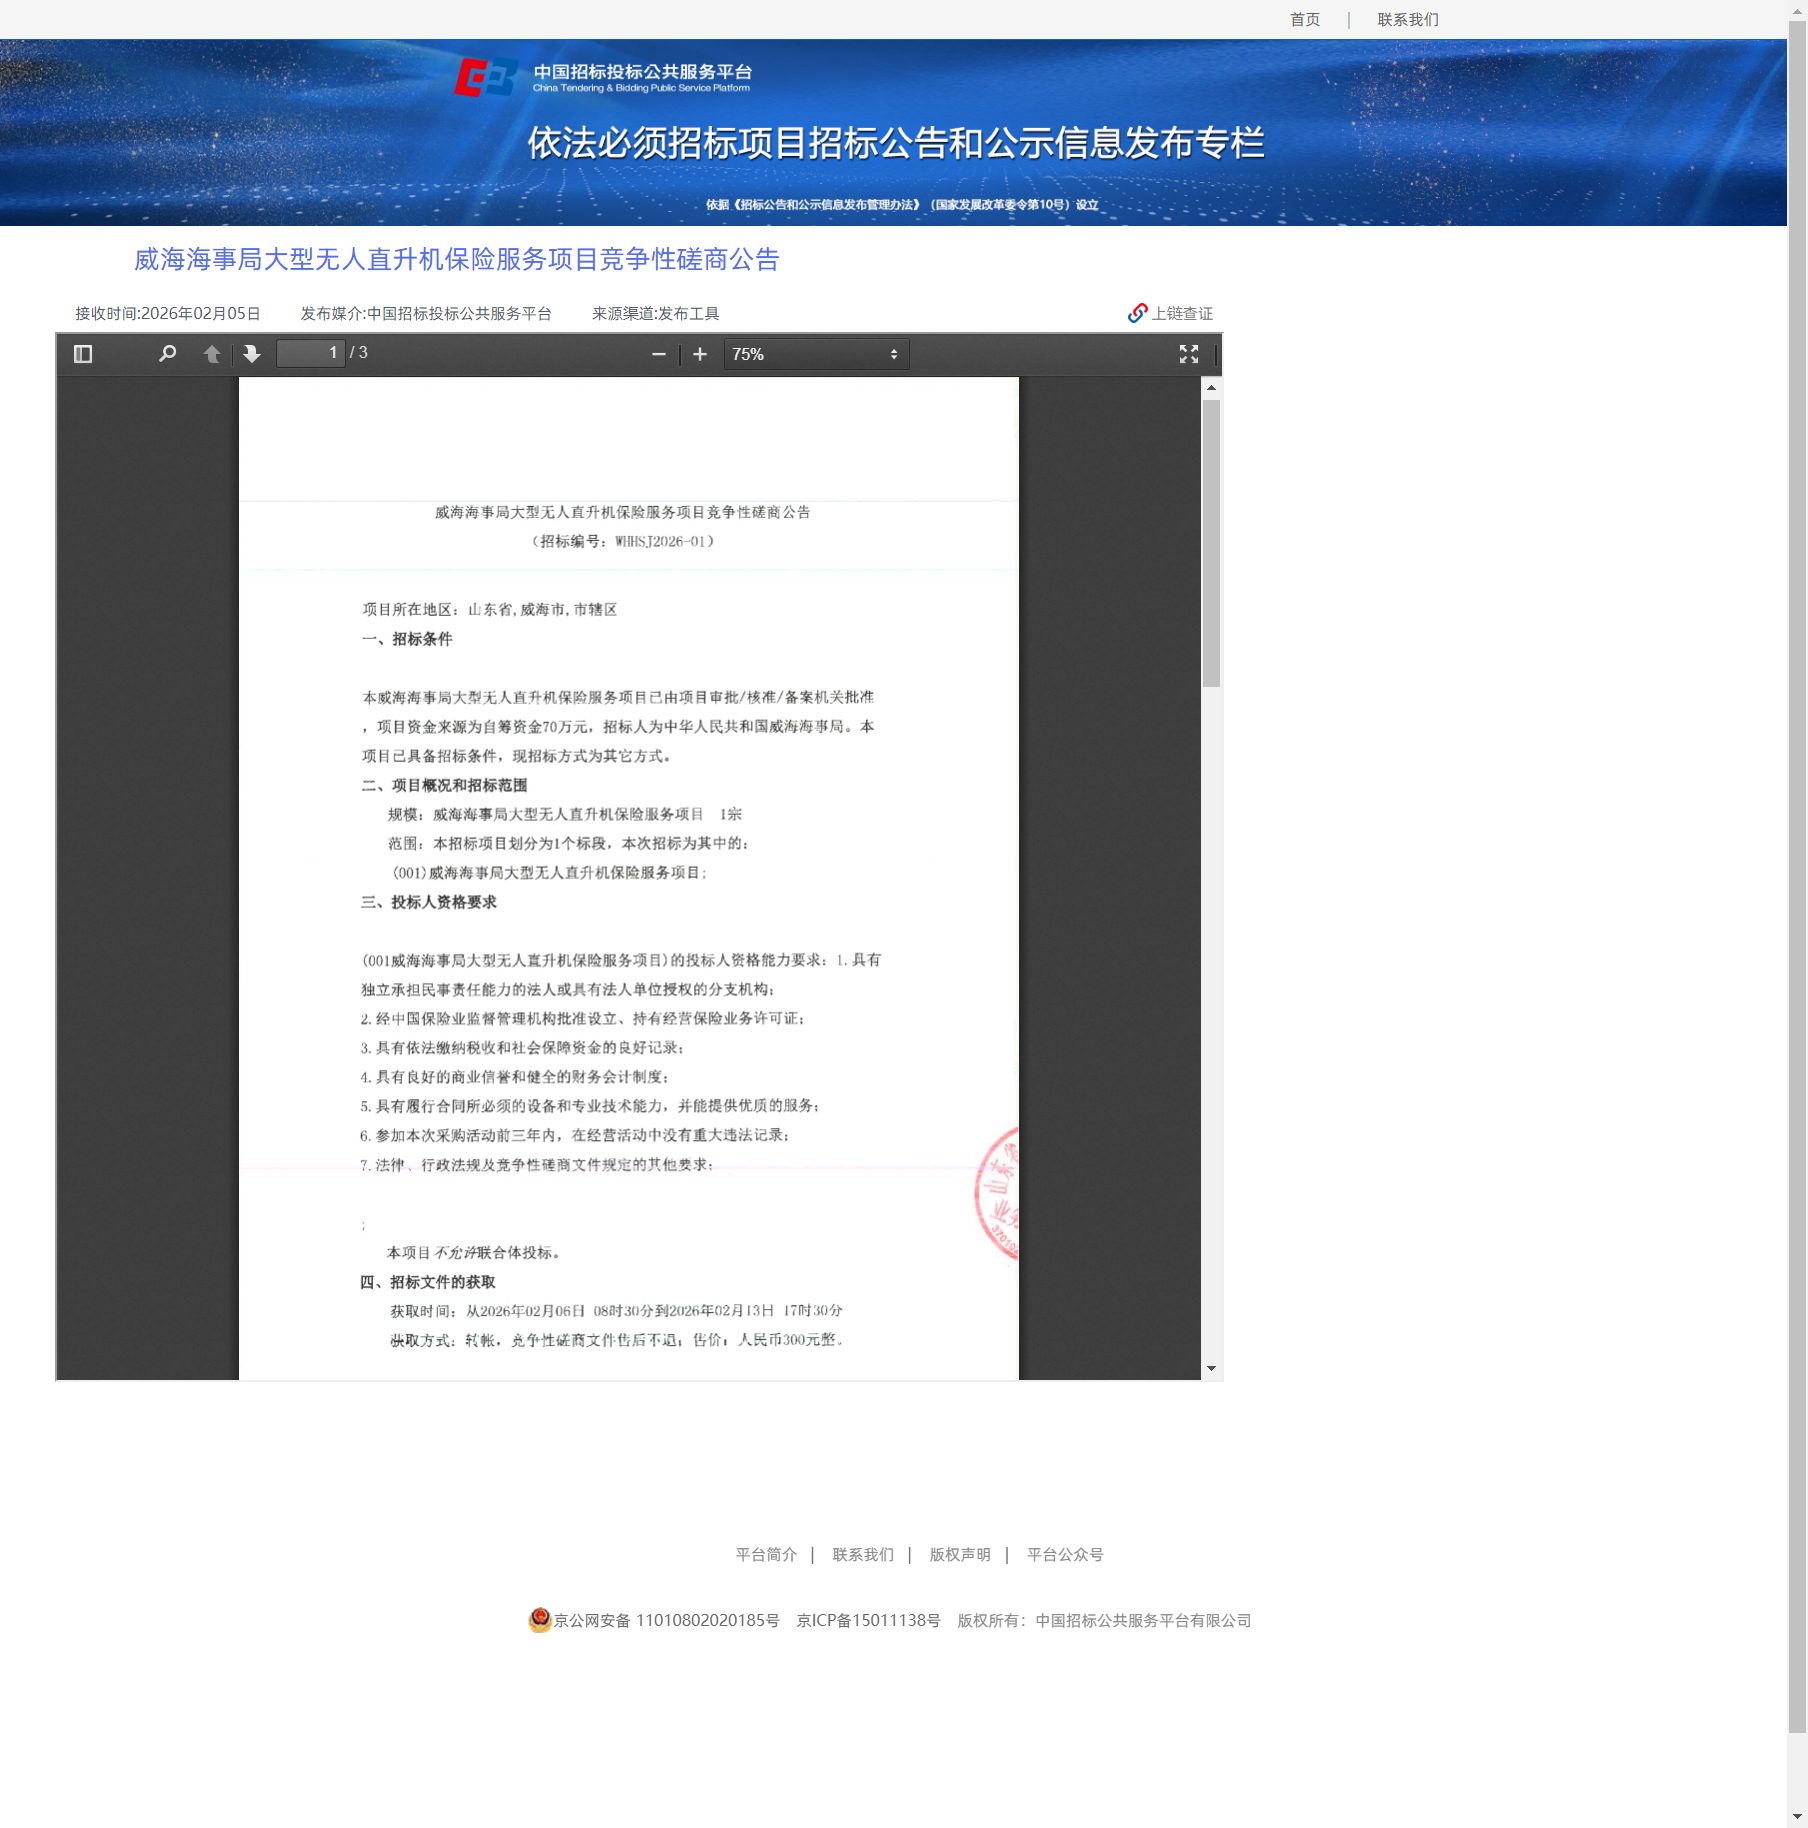Click the zoom in plus icon
Image resolution: width=1808 pixels, height=1828 pixels.
pyautogui.click(x=700, y=354)
